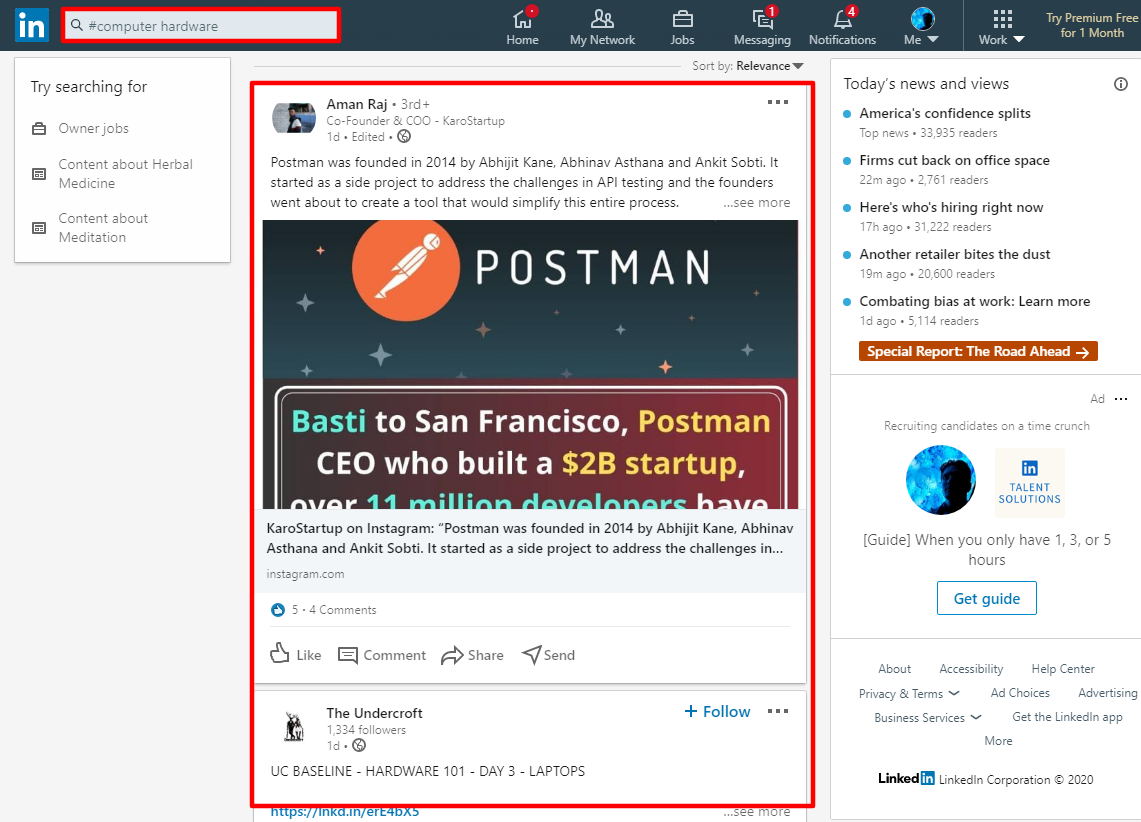Open the Help Center footer link
This screenshot has height=822, width=1141.
tap(1062, 669)
